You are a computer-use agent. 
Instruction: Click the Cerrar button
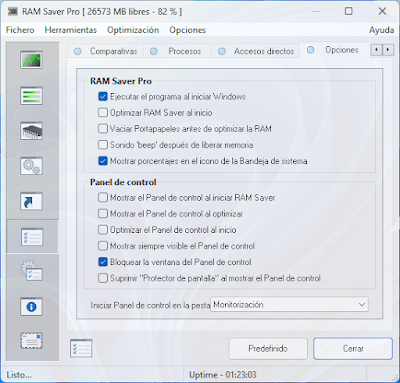[353, 349]
